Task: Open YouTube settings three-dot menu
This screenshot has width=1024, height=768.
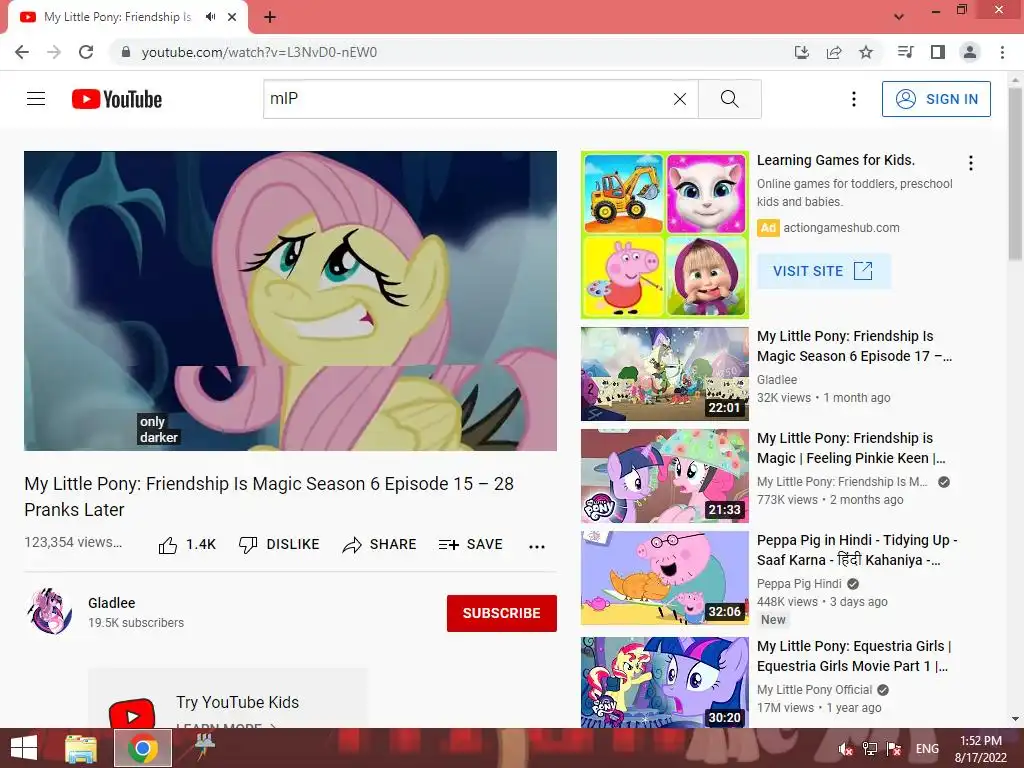Action: [854, 99]
